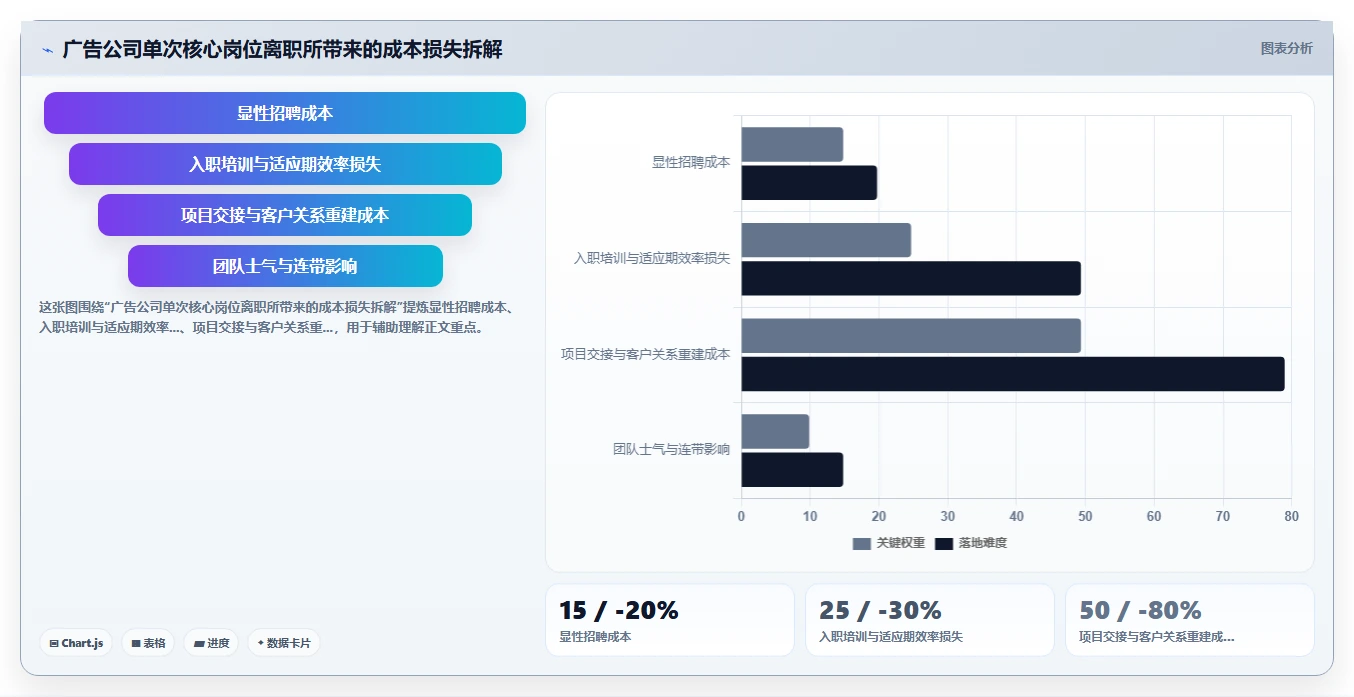The height and width of the screenshot is (697, 1354).
Task: Click the chart axis label 团队士气与连带影响
Action: pos(671,450)
